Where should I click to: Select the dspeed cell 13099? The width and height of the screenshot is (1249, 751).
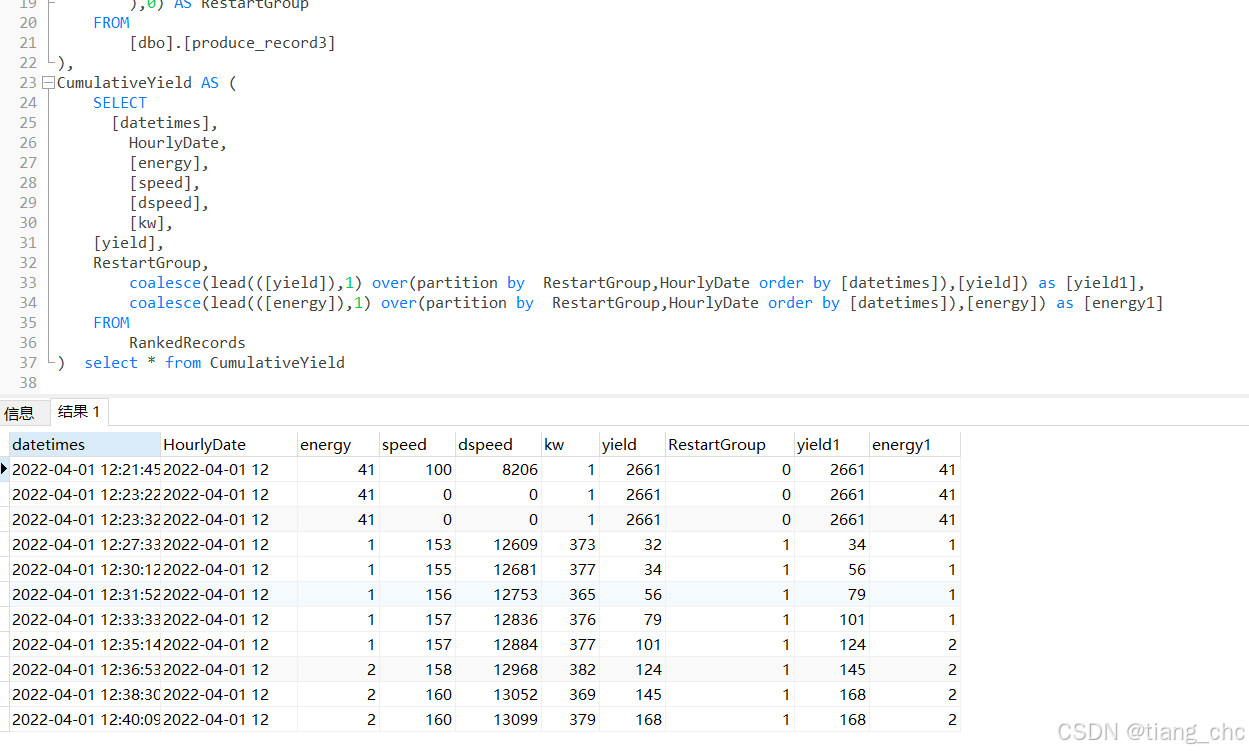498,719
